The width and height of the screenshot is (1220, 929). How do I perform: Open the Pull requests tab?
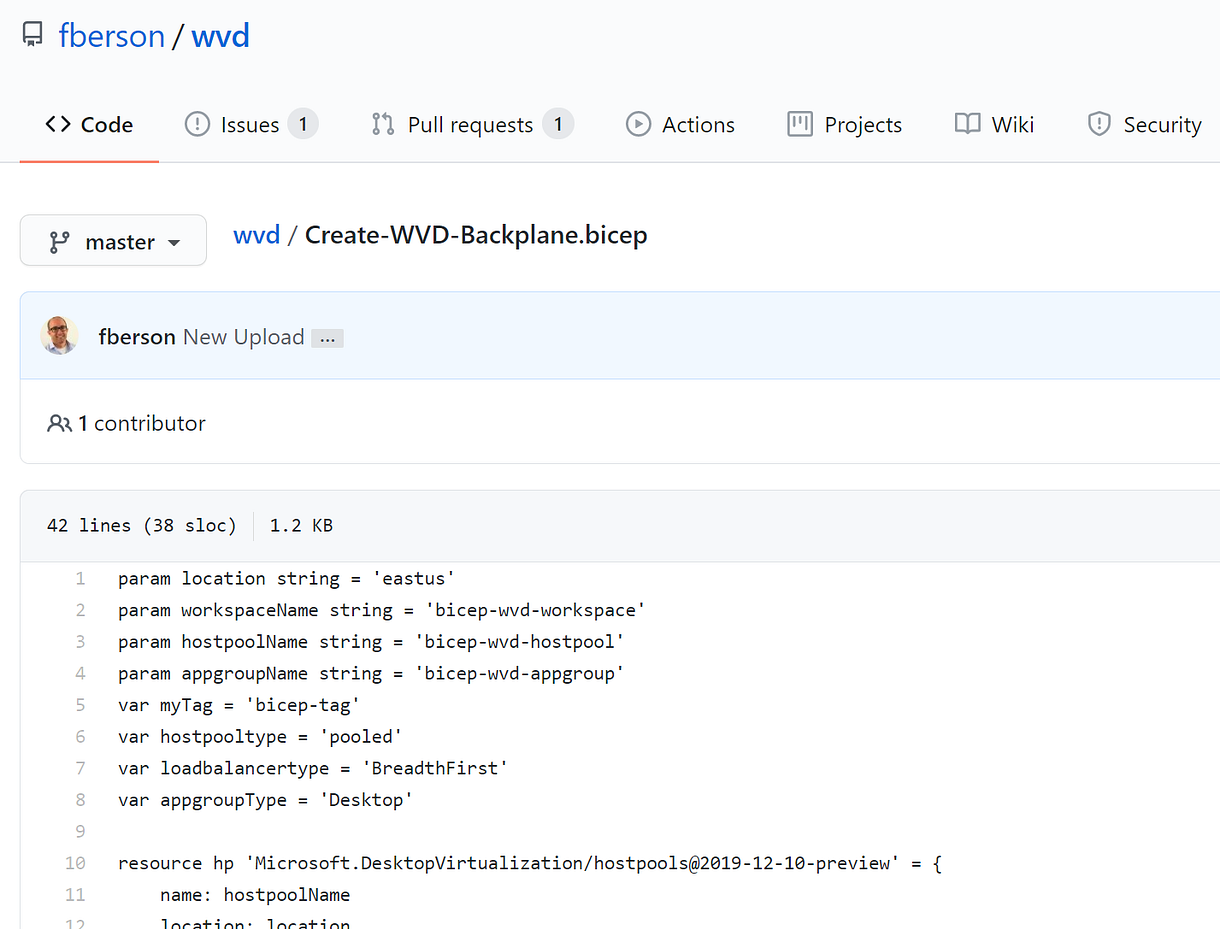tap(472, 125)
